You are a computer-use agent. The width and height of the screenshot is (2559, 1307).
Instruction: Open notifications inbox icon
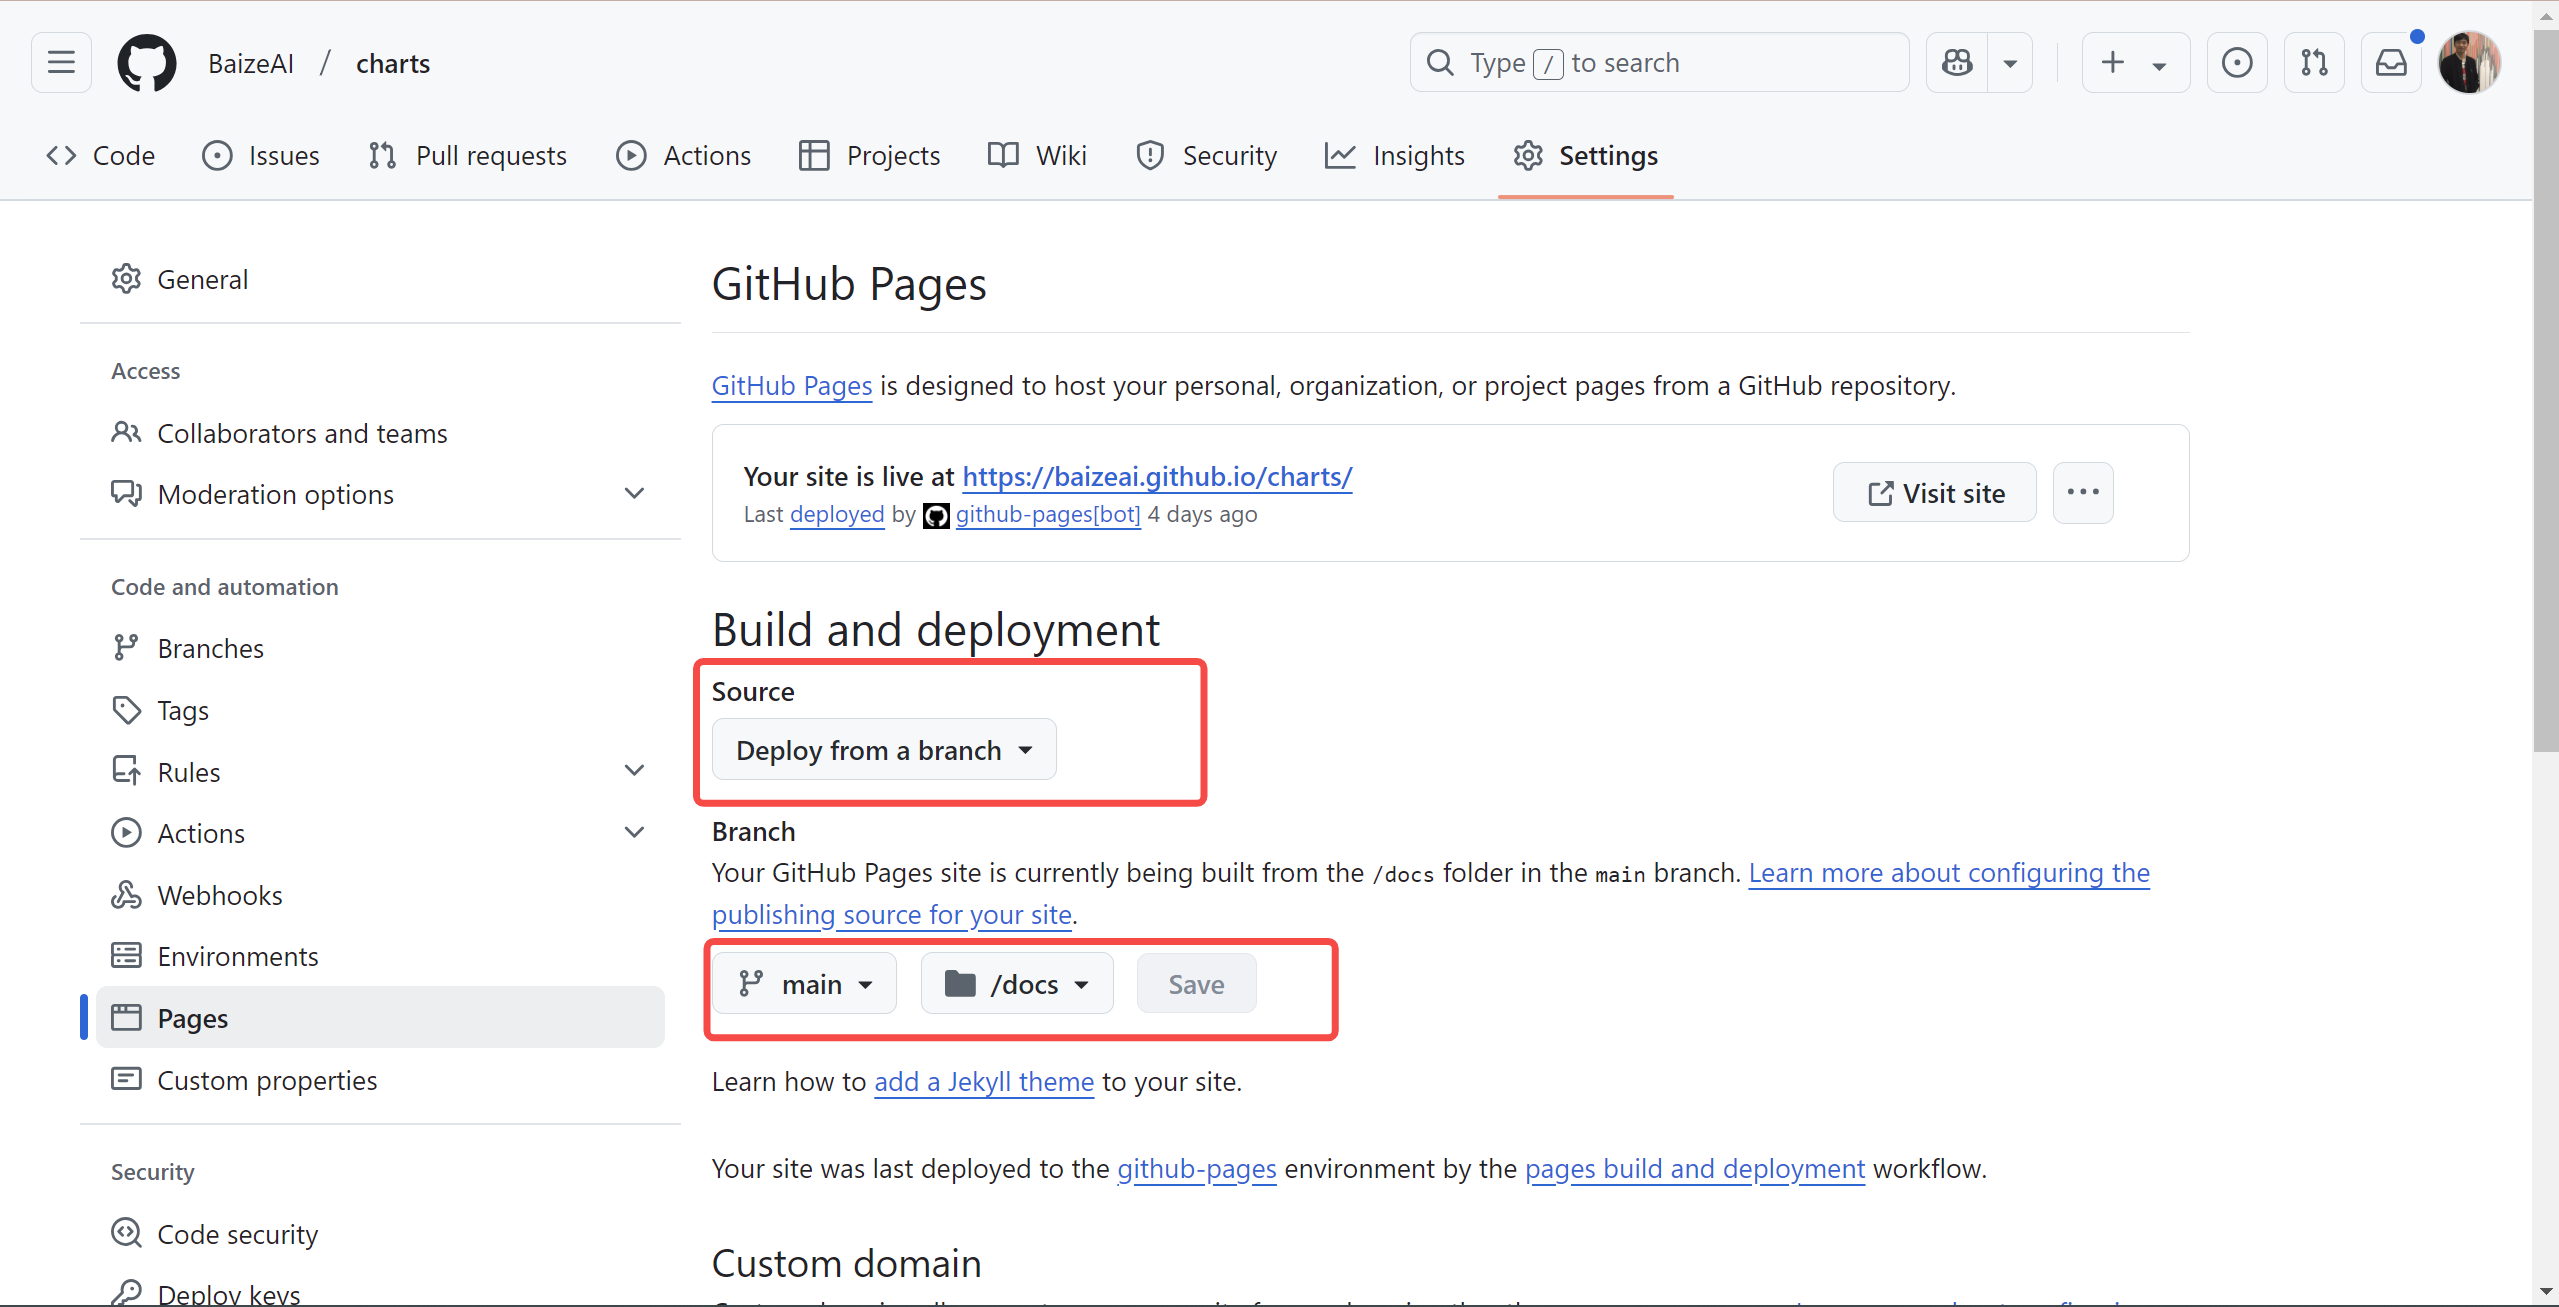[x=2391, y=63]
